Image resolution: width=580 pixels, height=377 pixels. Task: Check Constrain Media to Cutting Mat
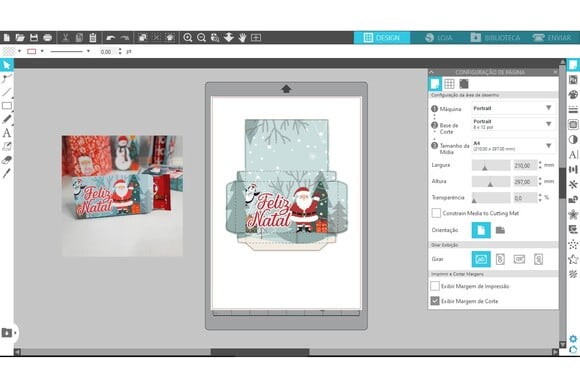point(436,213)
